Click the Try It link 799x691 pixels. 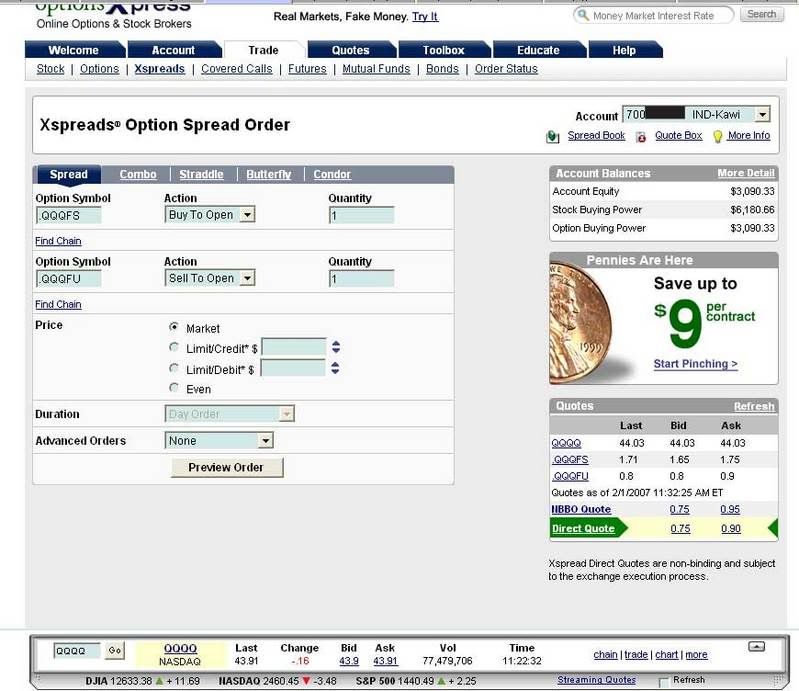pyautogui.click(x=425, y=16)
